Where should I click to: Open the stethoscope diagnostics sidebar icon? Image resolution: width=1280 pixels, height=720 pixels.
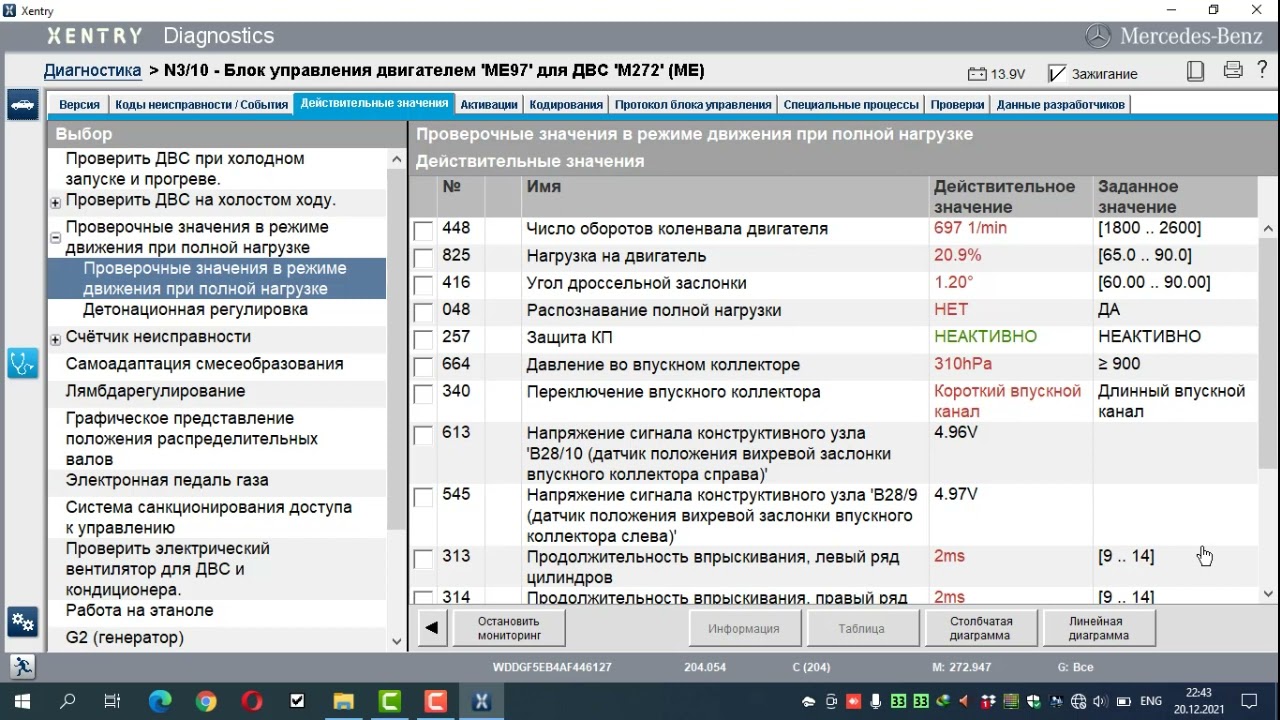click(x=22, y=362)
